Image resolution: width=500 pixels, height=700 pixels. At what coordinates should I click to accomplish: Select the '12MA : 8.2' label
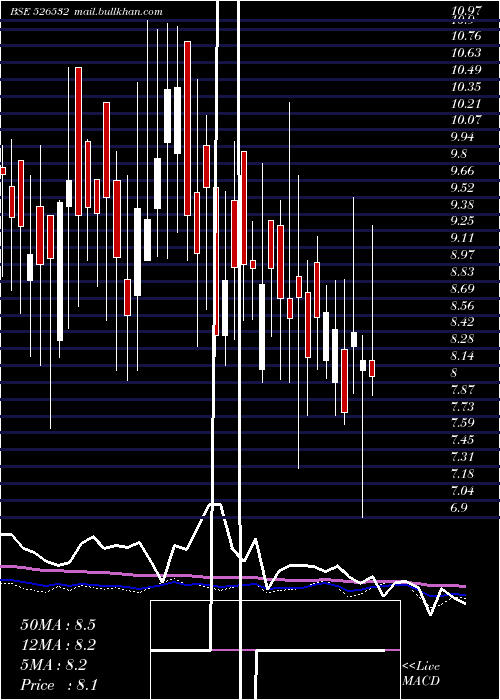click(x=58, y=645)
